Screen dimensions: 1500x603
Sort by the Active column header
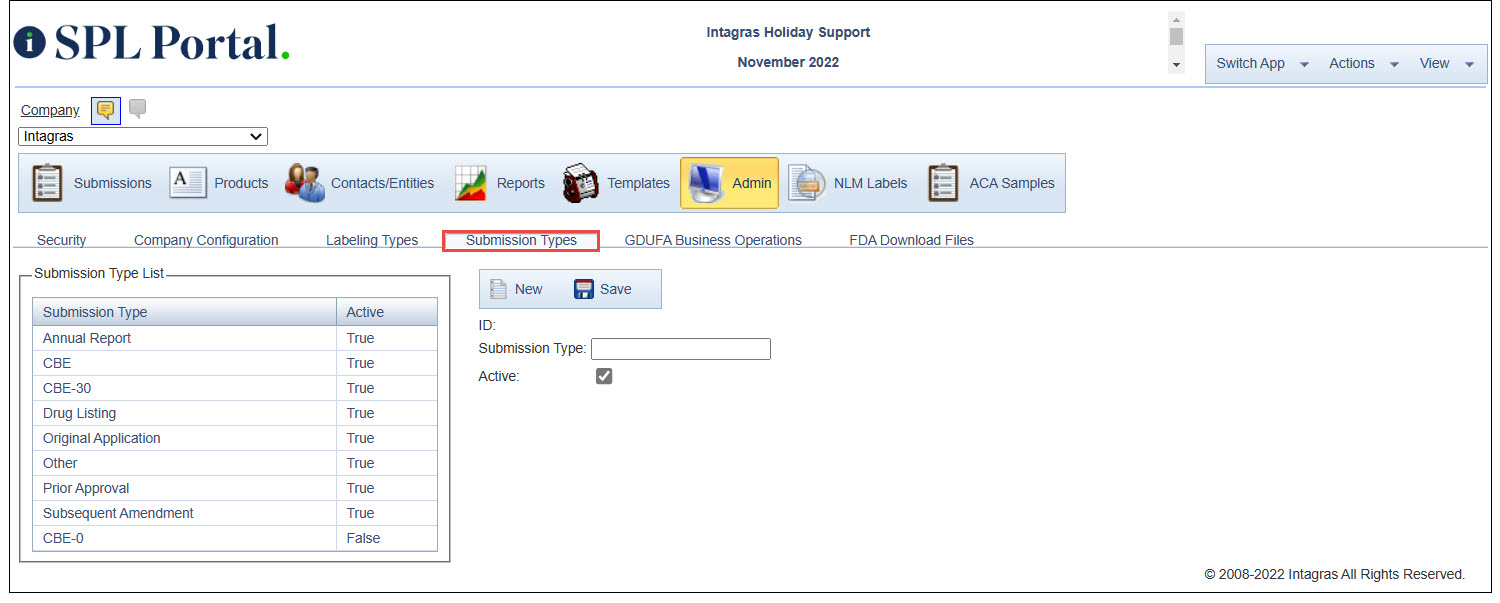pos(387,312)
